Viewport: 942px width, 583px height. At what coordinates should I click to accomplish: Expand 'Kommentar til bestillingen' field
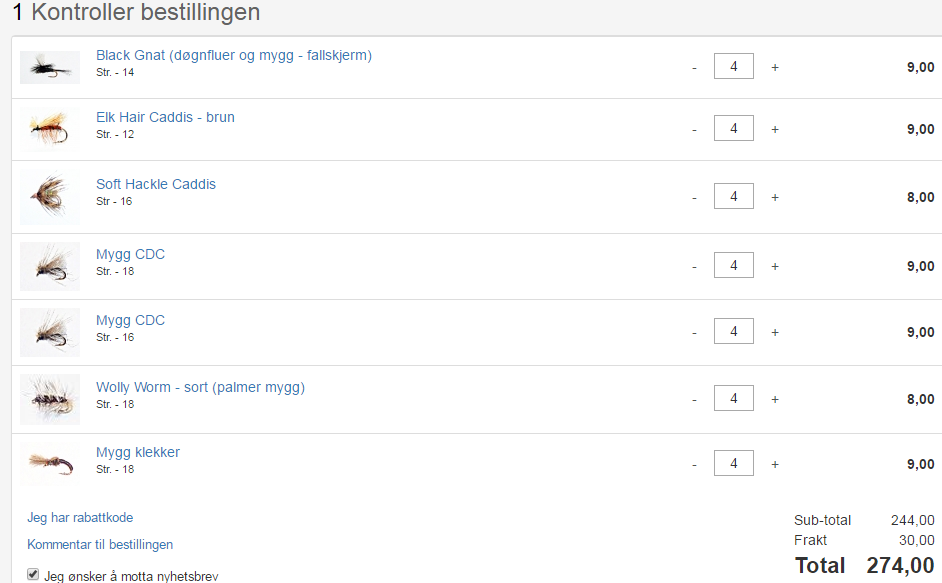click(x=100, y=544)
